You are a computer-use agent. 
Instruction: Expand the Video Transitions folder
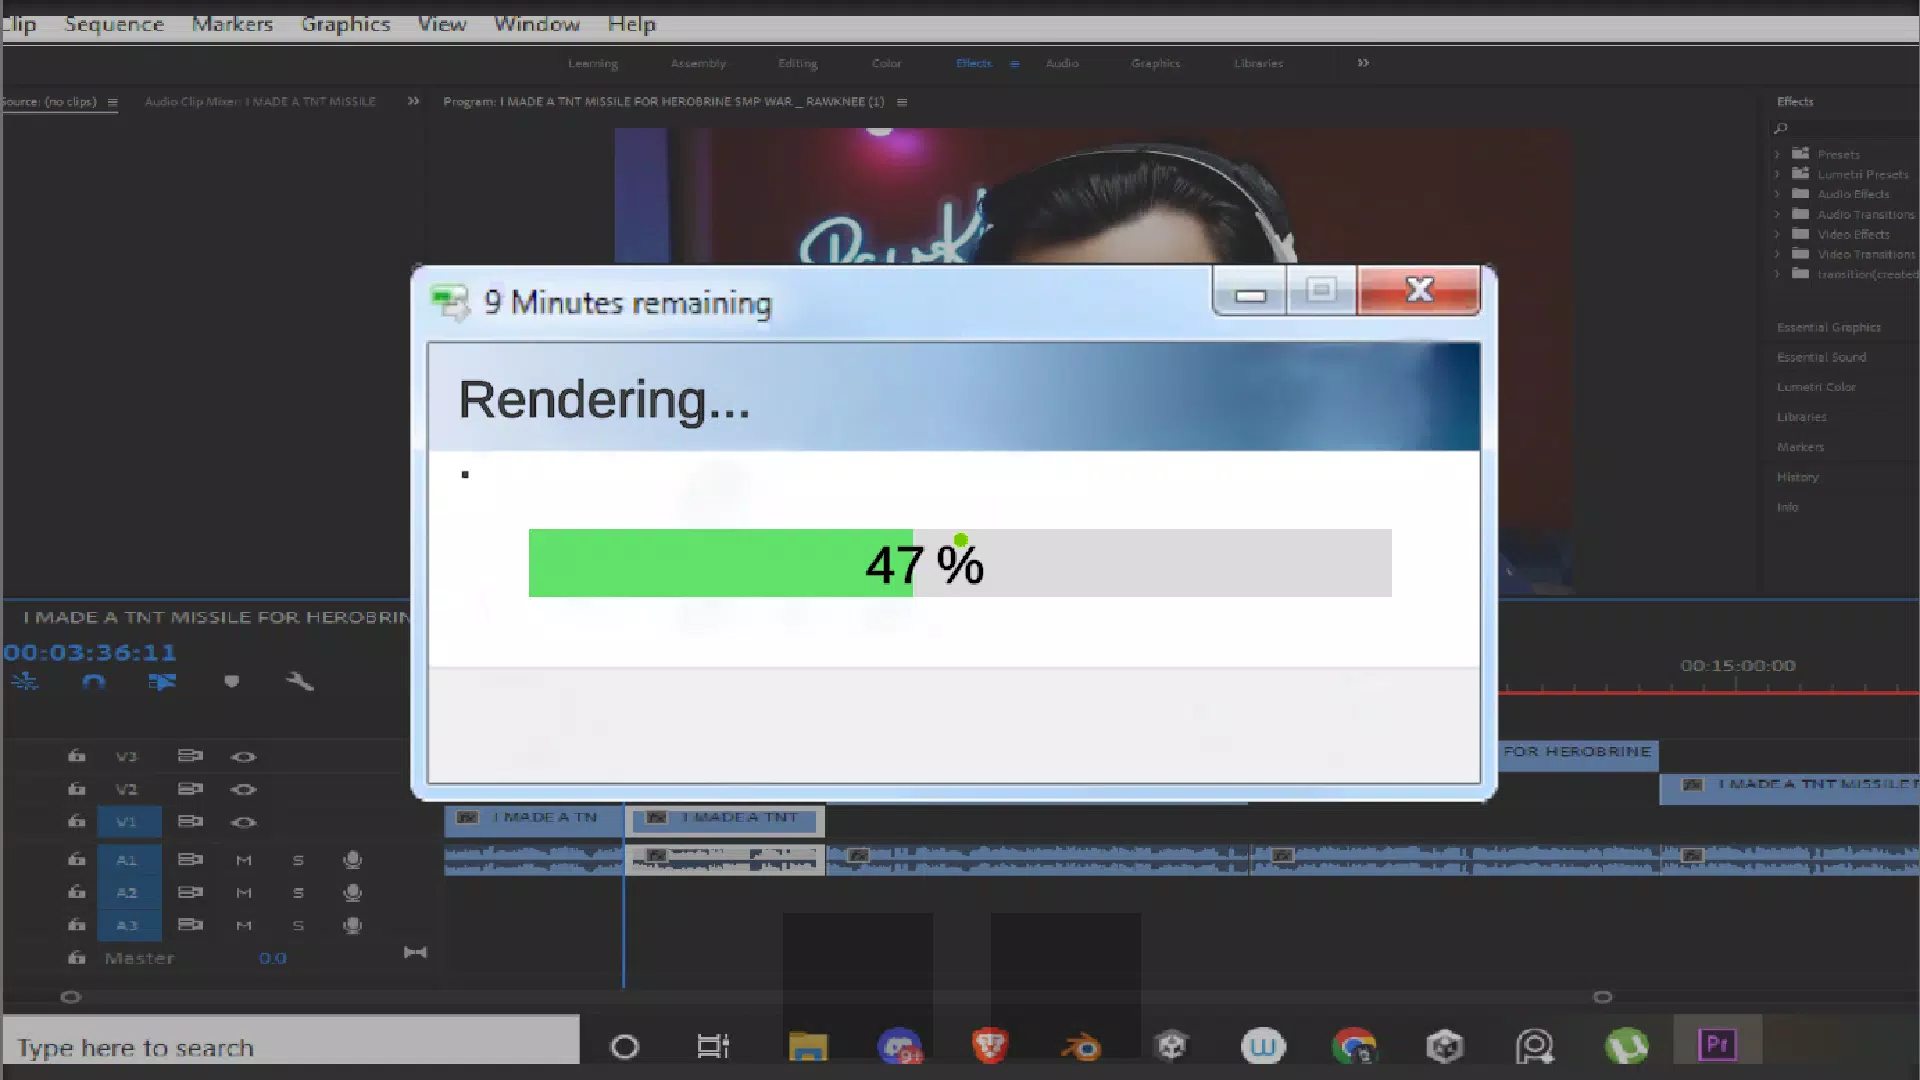pos(1777,255)
